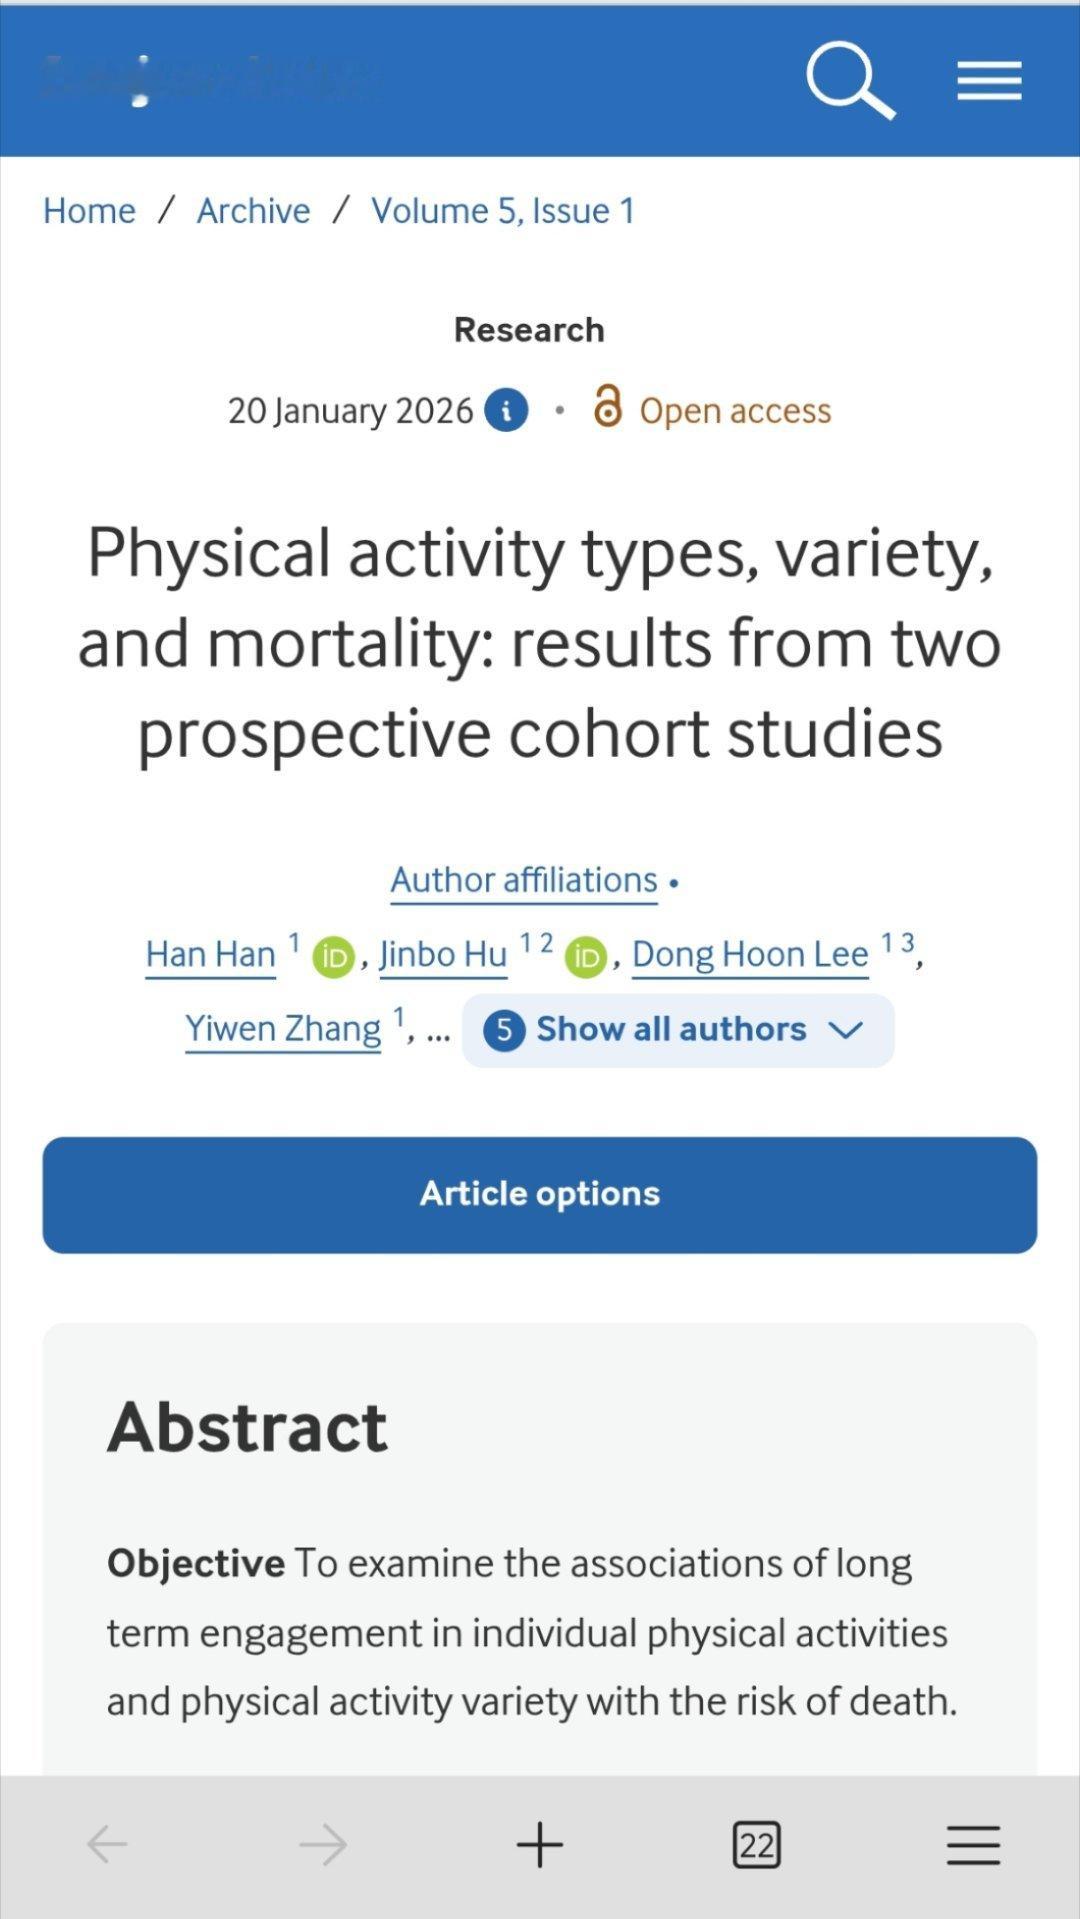
Task: Open Han Han's ORCID iD icon
Action: click(333, 957)
